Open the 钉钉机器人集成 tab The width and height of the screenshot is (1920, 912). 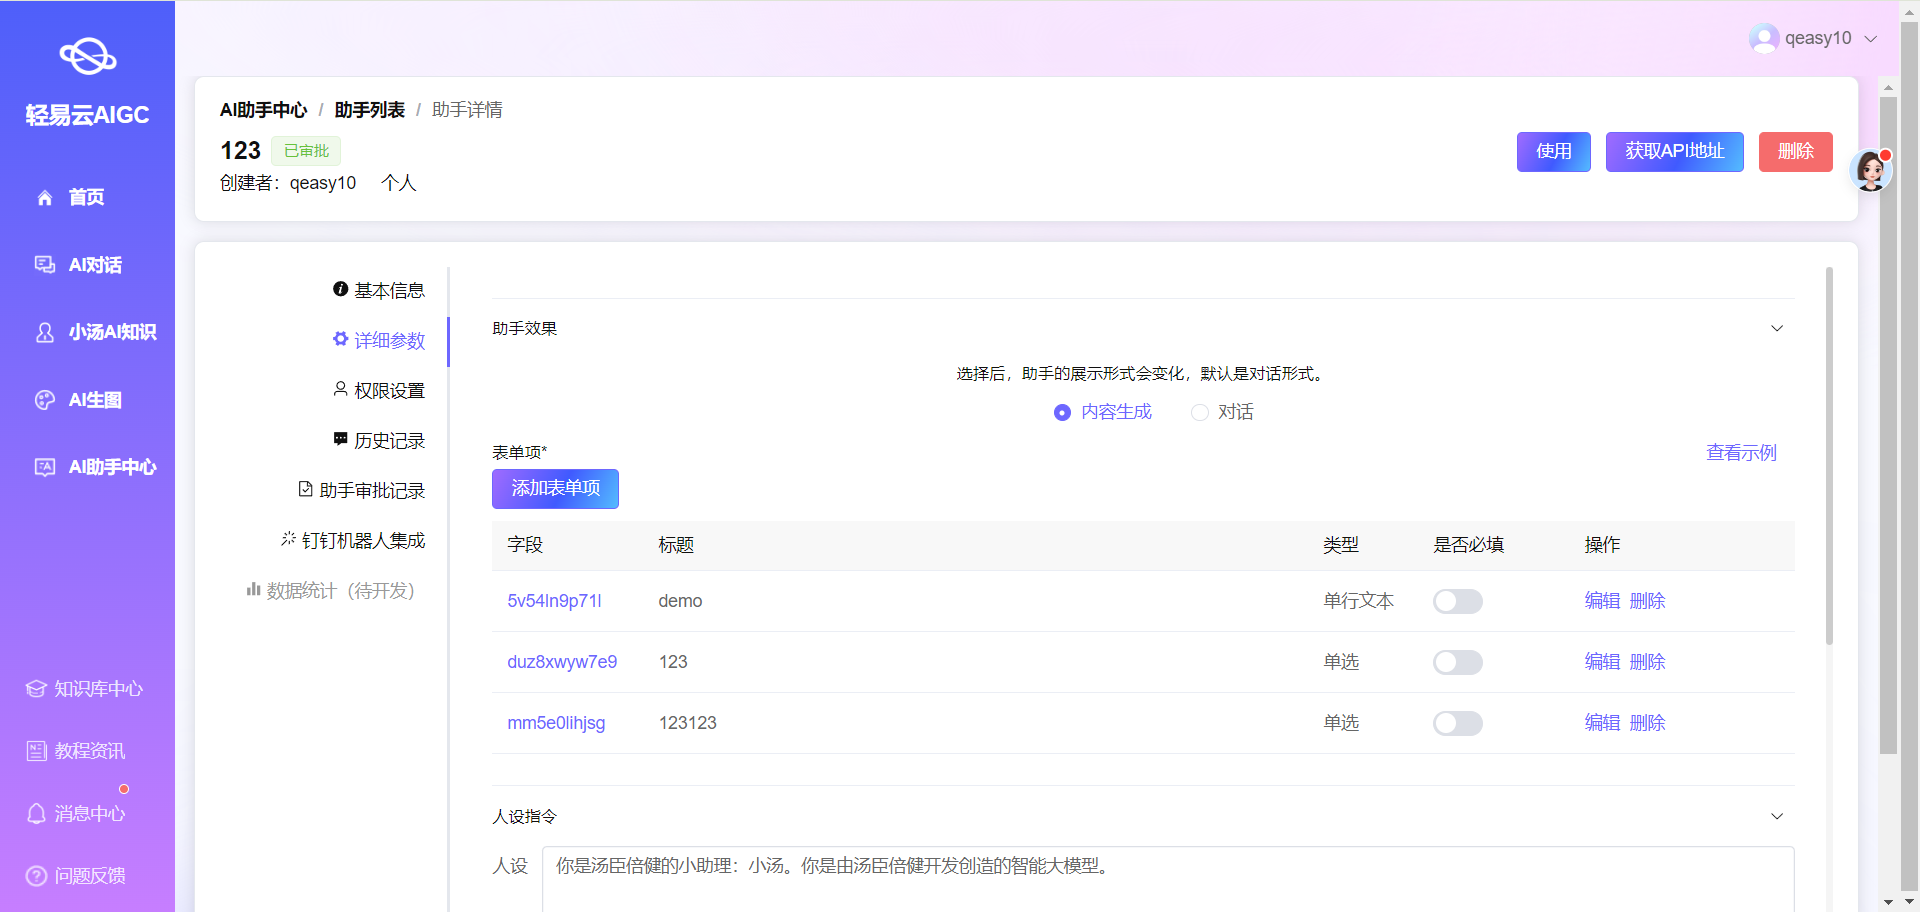pos(353,540)
